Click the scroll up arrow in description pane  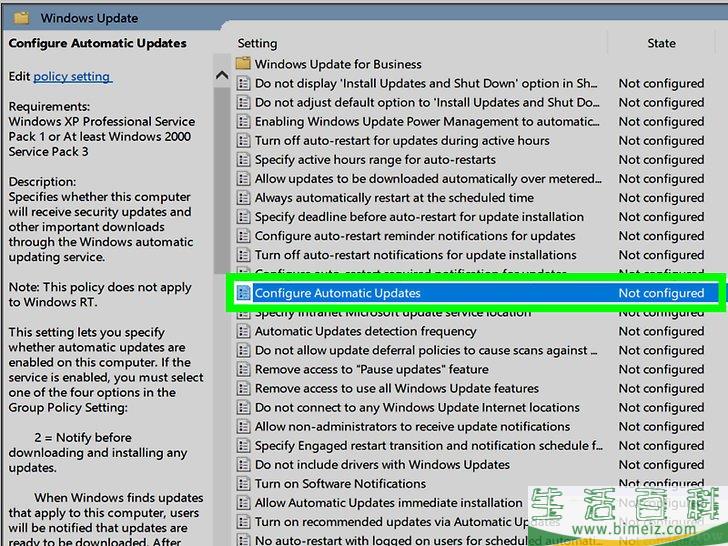coord(222,75)
